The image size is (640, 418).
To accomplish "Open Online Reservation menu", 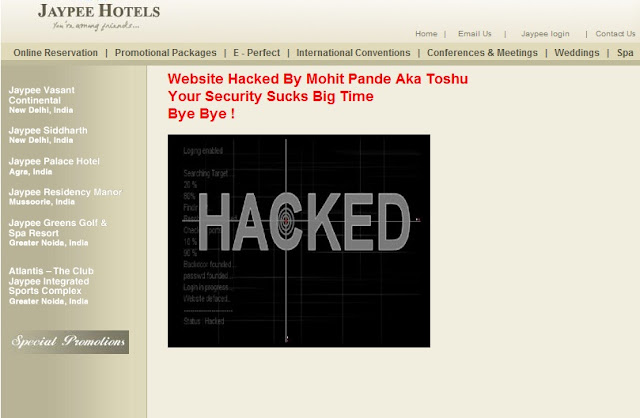I will tap(56, 53).
